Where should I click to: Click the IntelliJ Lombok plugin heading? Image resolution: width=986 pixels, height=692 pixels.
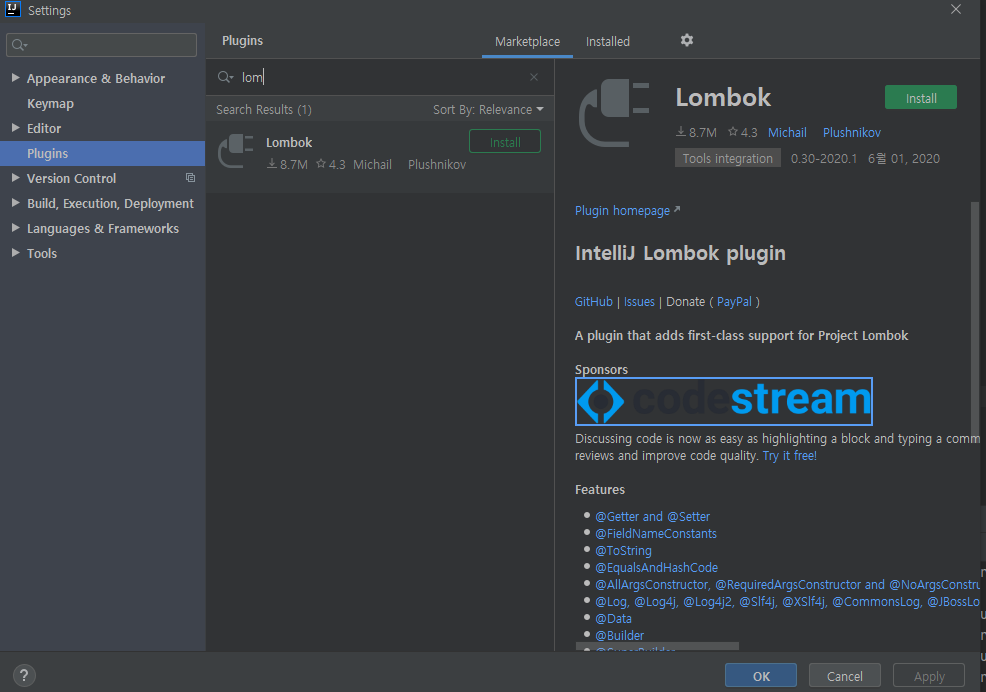click(680, 254)
